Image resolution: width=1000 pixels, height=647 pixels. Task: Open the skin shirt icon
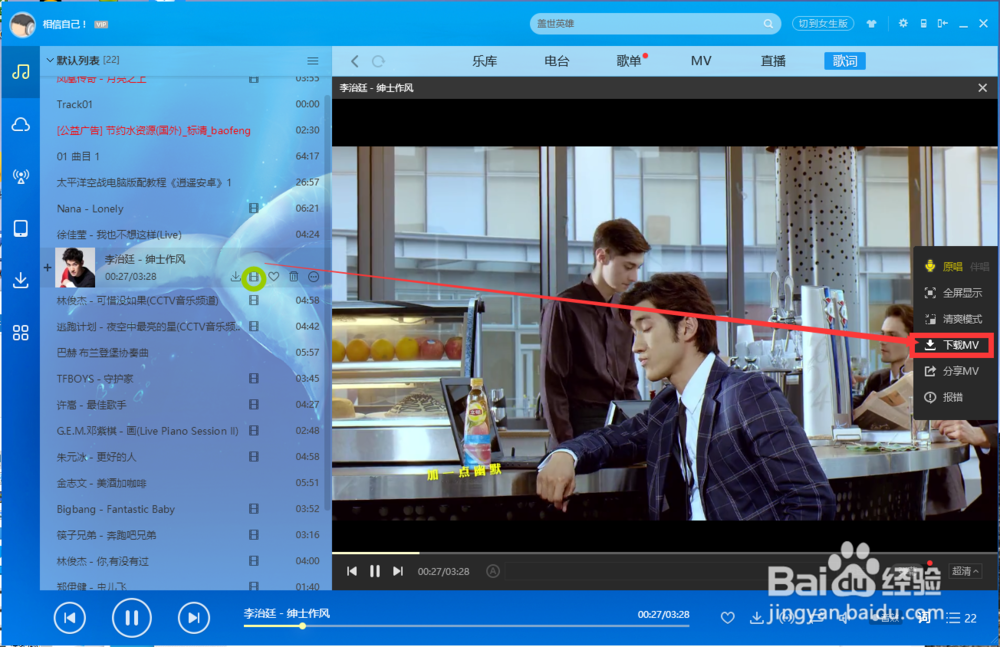(871, 24)
